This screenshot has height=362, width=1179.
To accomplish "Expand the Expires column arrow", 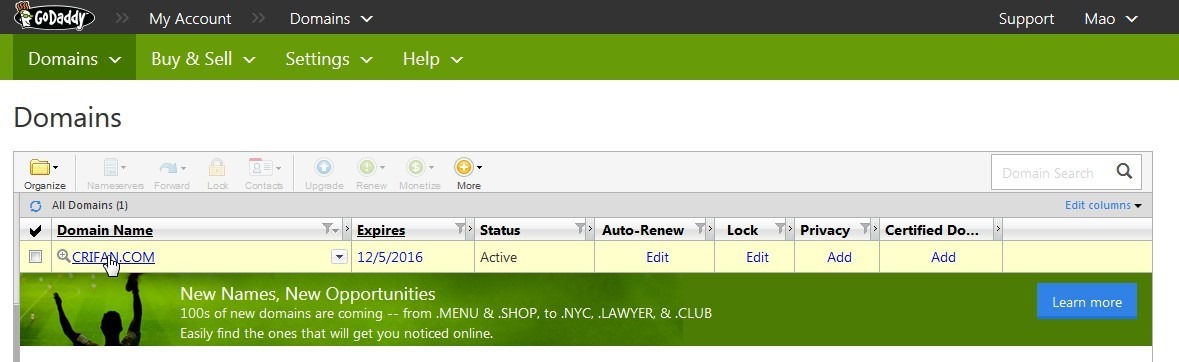I will [x=471, y=229].
